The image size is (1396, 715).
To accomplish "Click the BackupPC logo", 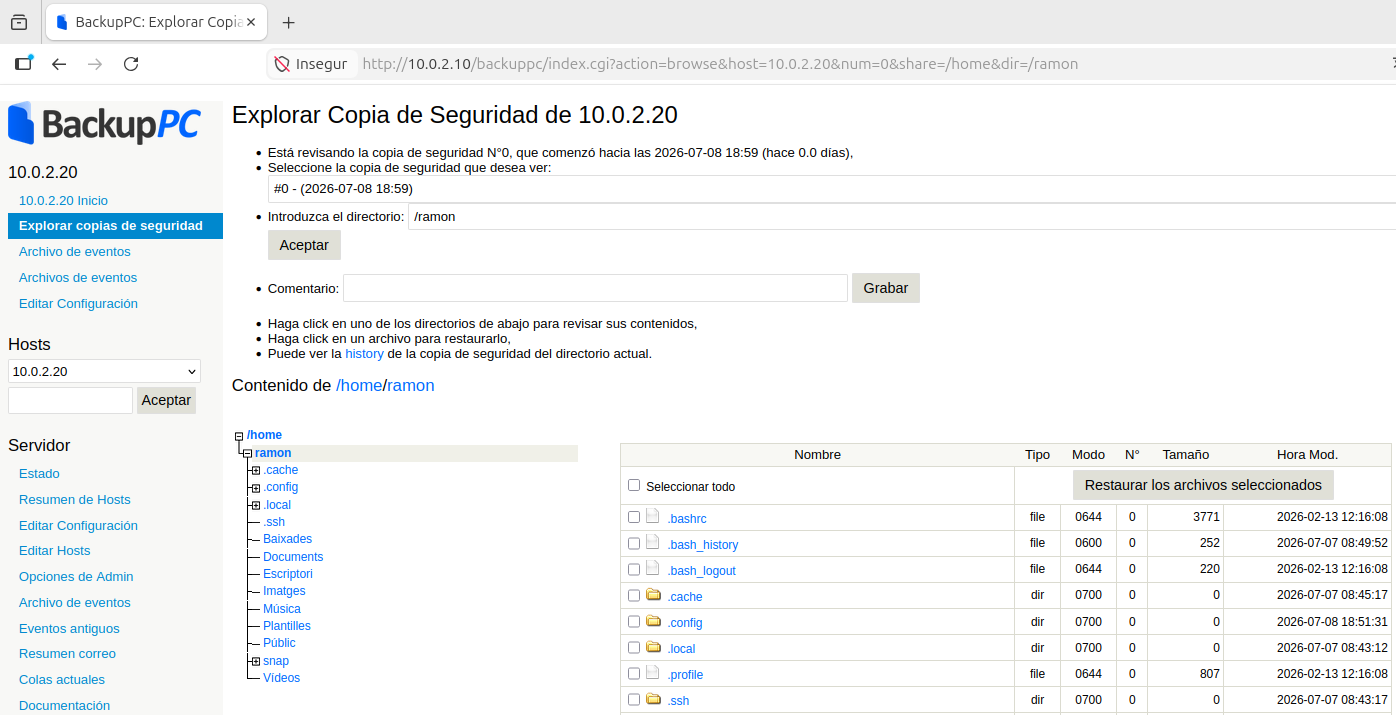I will pyautogui.click(x=104, y=124).
